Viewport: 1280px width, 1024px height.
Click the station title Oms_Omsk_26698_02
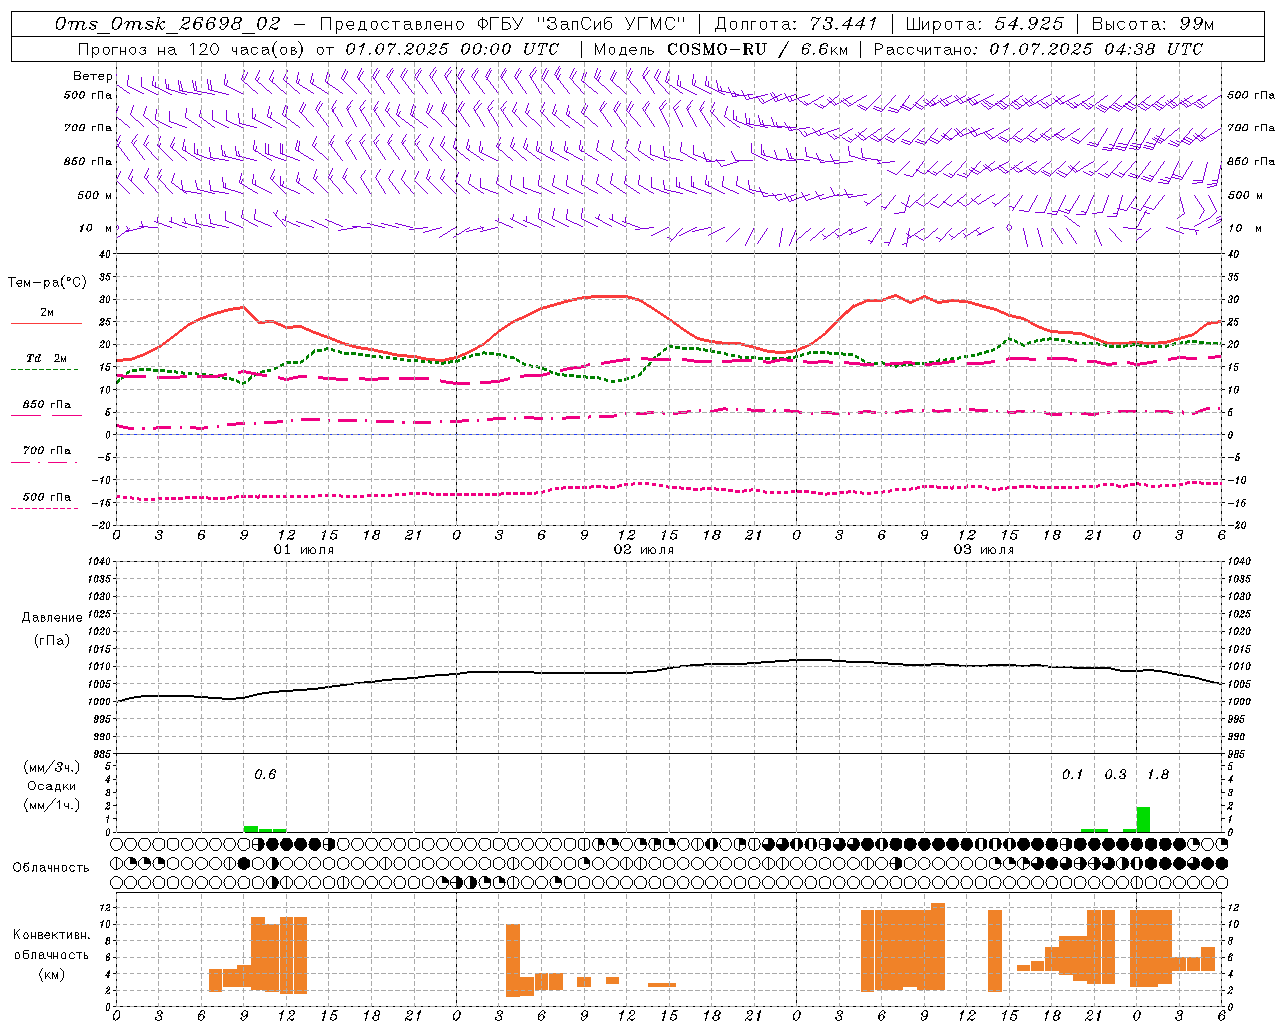[168, 24]
